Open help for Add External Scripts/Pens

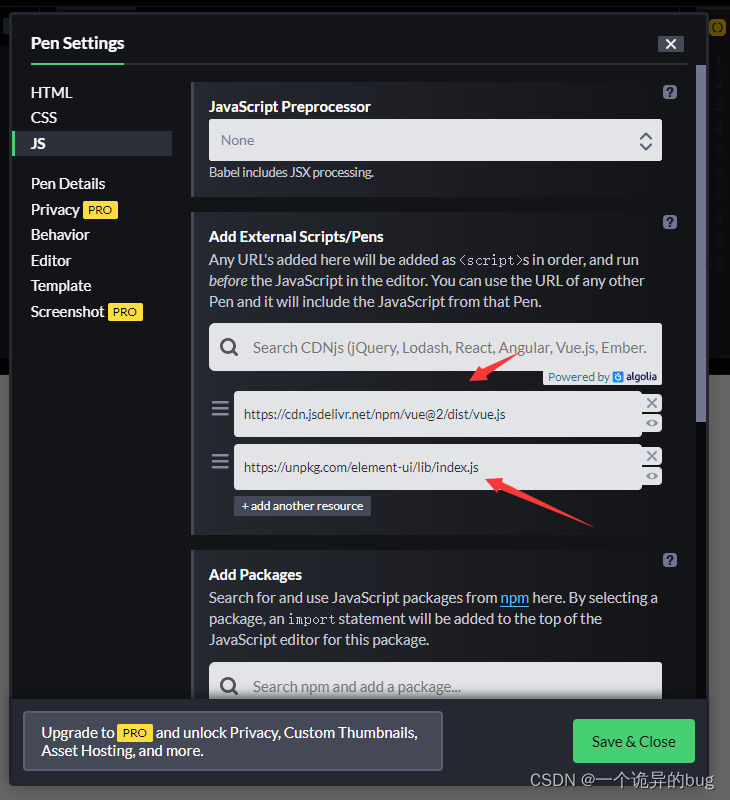point(669,222)
